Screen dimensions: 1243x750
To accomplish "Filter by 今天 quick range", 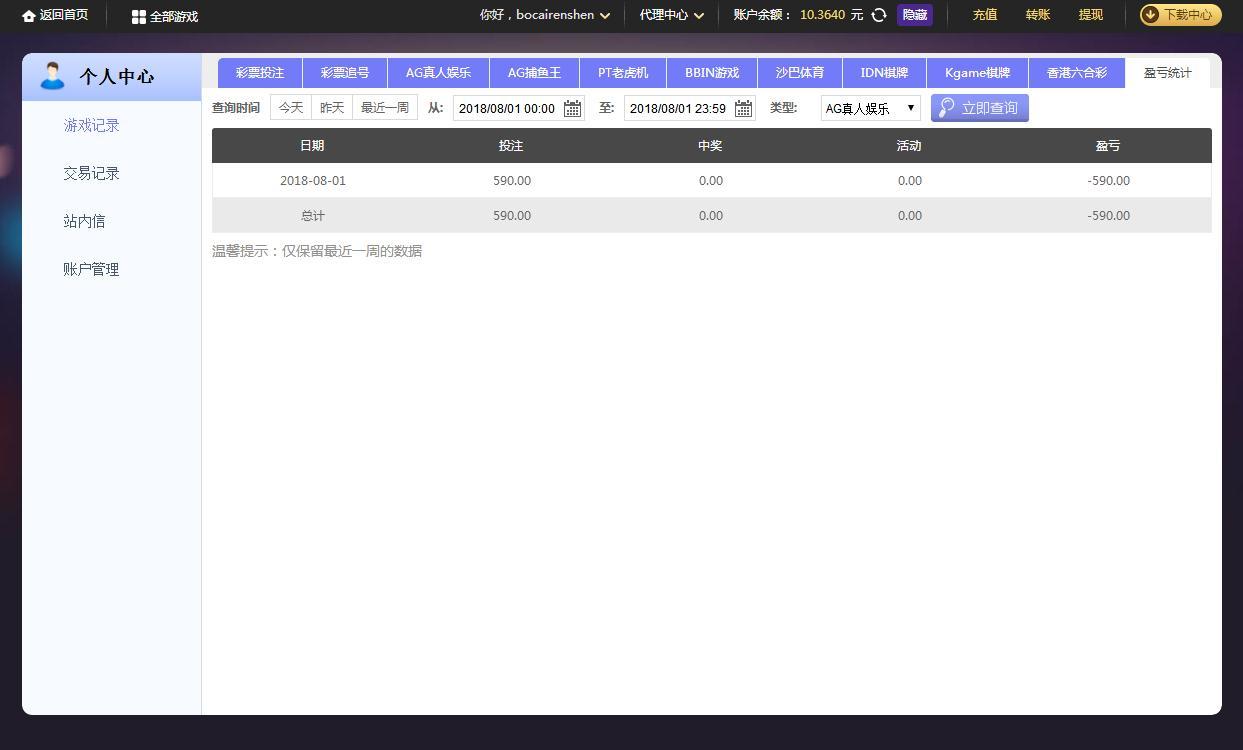I will coord(291,108).
